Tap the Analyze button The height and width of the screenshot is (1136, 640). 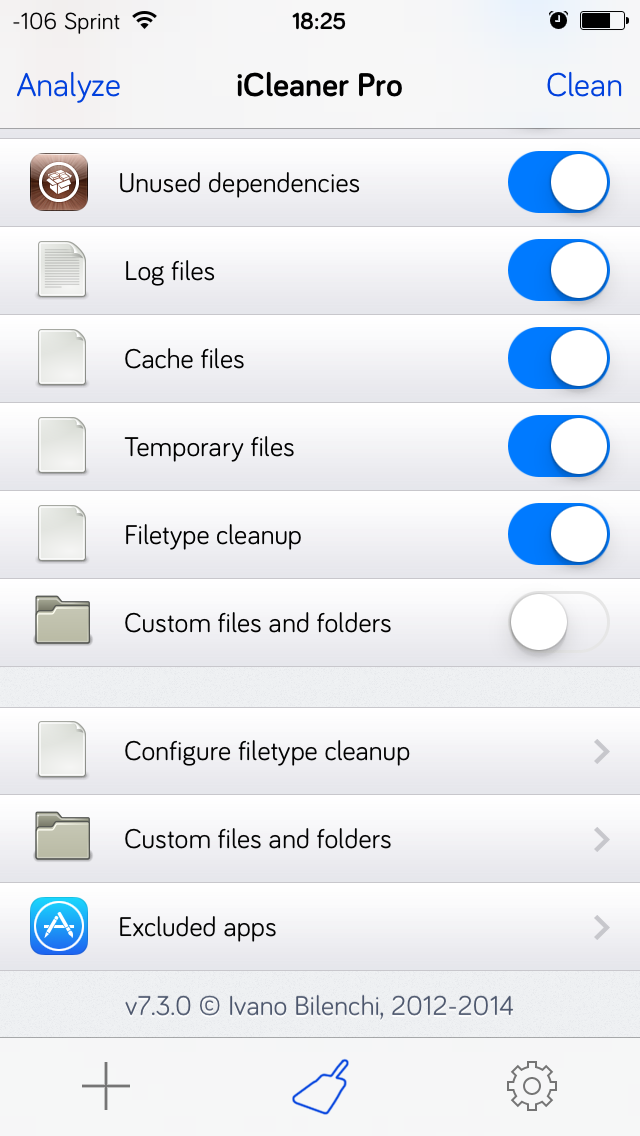(69, 85)
